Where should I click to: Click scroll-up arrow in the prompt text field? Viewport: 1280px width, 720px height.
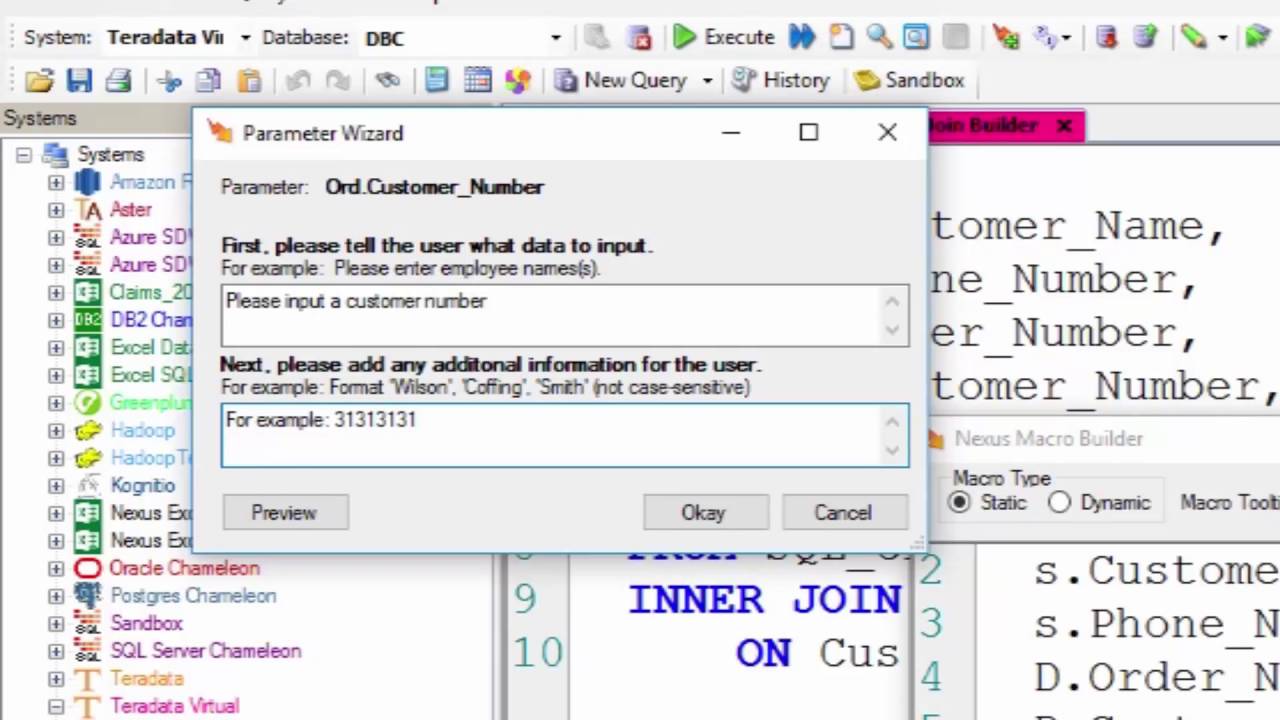click(x=893, y=301)
